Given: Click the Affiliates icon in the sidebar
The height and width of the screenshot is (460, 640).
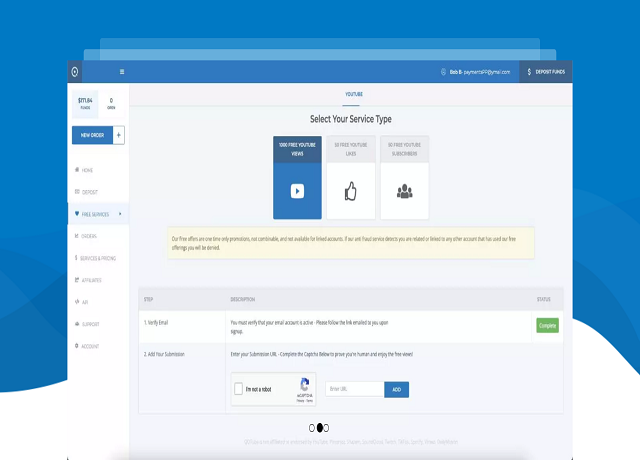Looking at the screenshot, I should (x=77, y=280).
